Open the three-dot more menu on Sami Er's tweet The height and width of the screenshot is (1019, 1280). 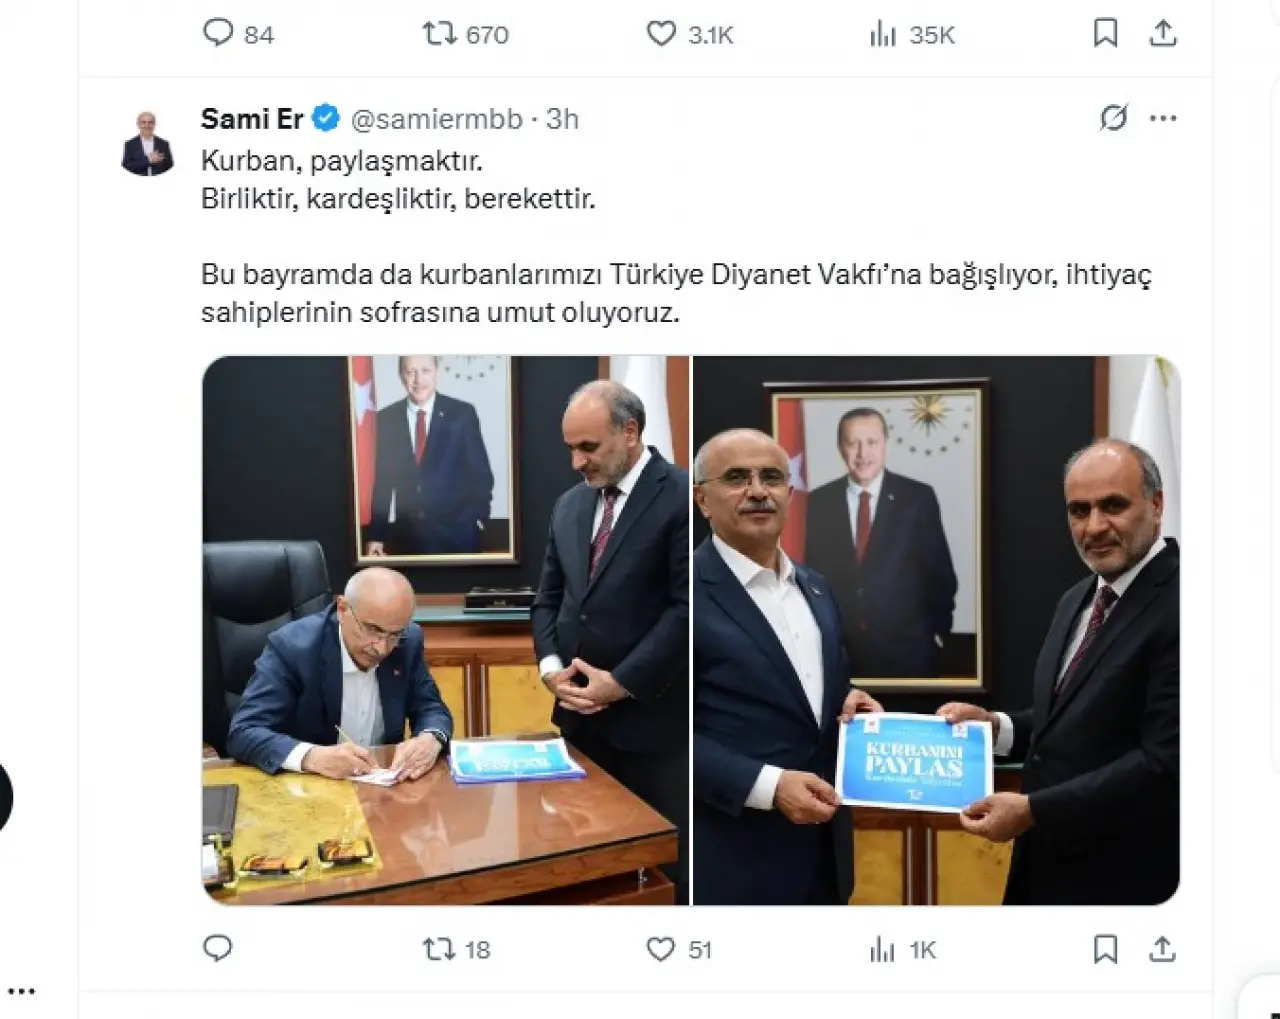click(x=1163, y=118)
